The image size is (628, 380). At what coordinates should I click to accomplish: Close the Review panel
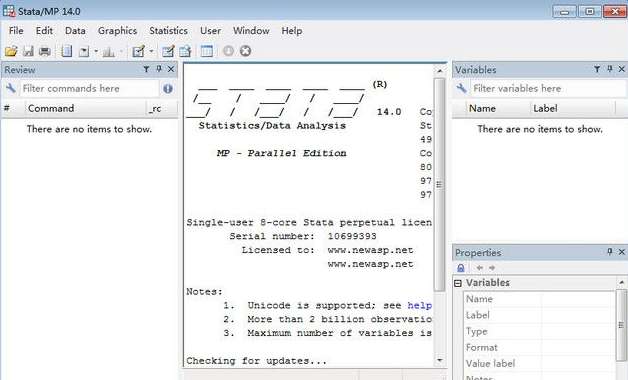[x=171, y=69]
